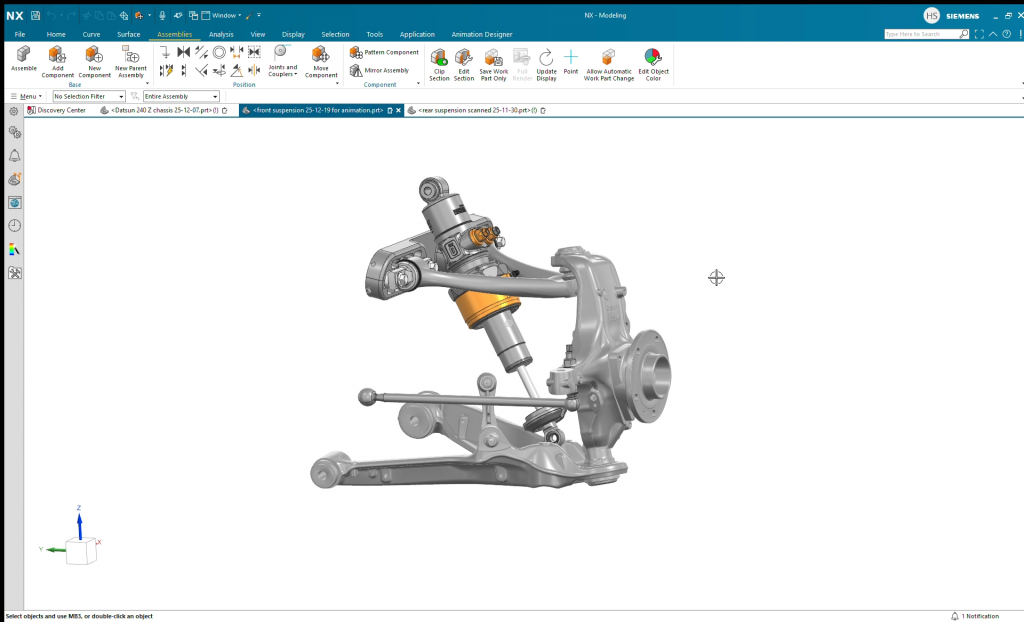Click Edit Object Color swatch icon

coord(653,58)
